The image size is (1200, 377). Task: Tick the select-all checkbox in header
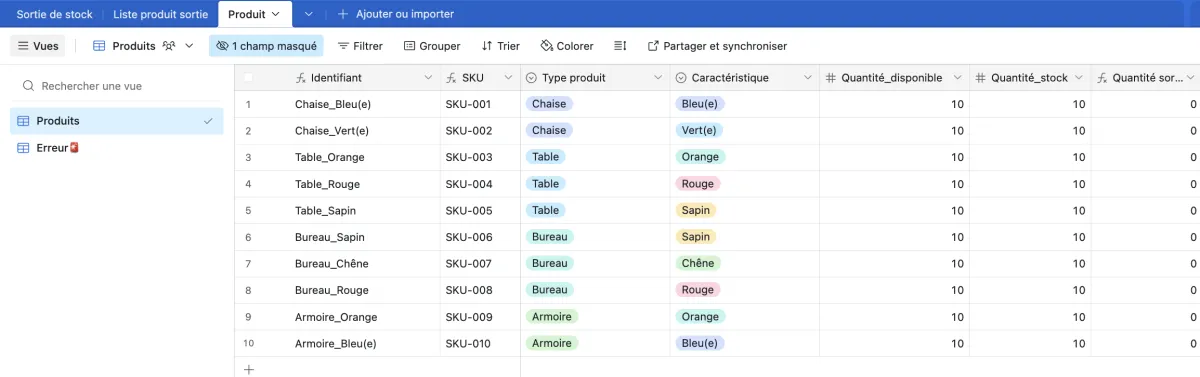248,78
